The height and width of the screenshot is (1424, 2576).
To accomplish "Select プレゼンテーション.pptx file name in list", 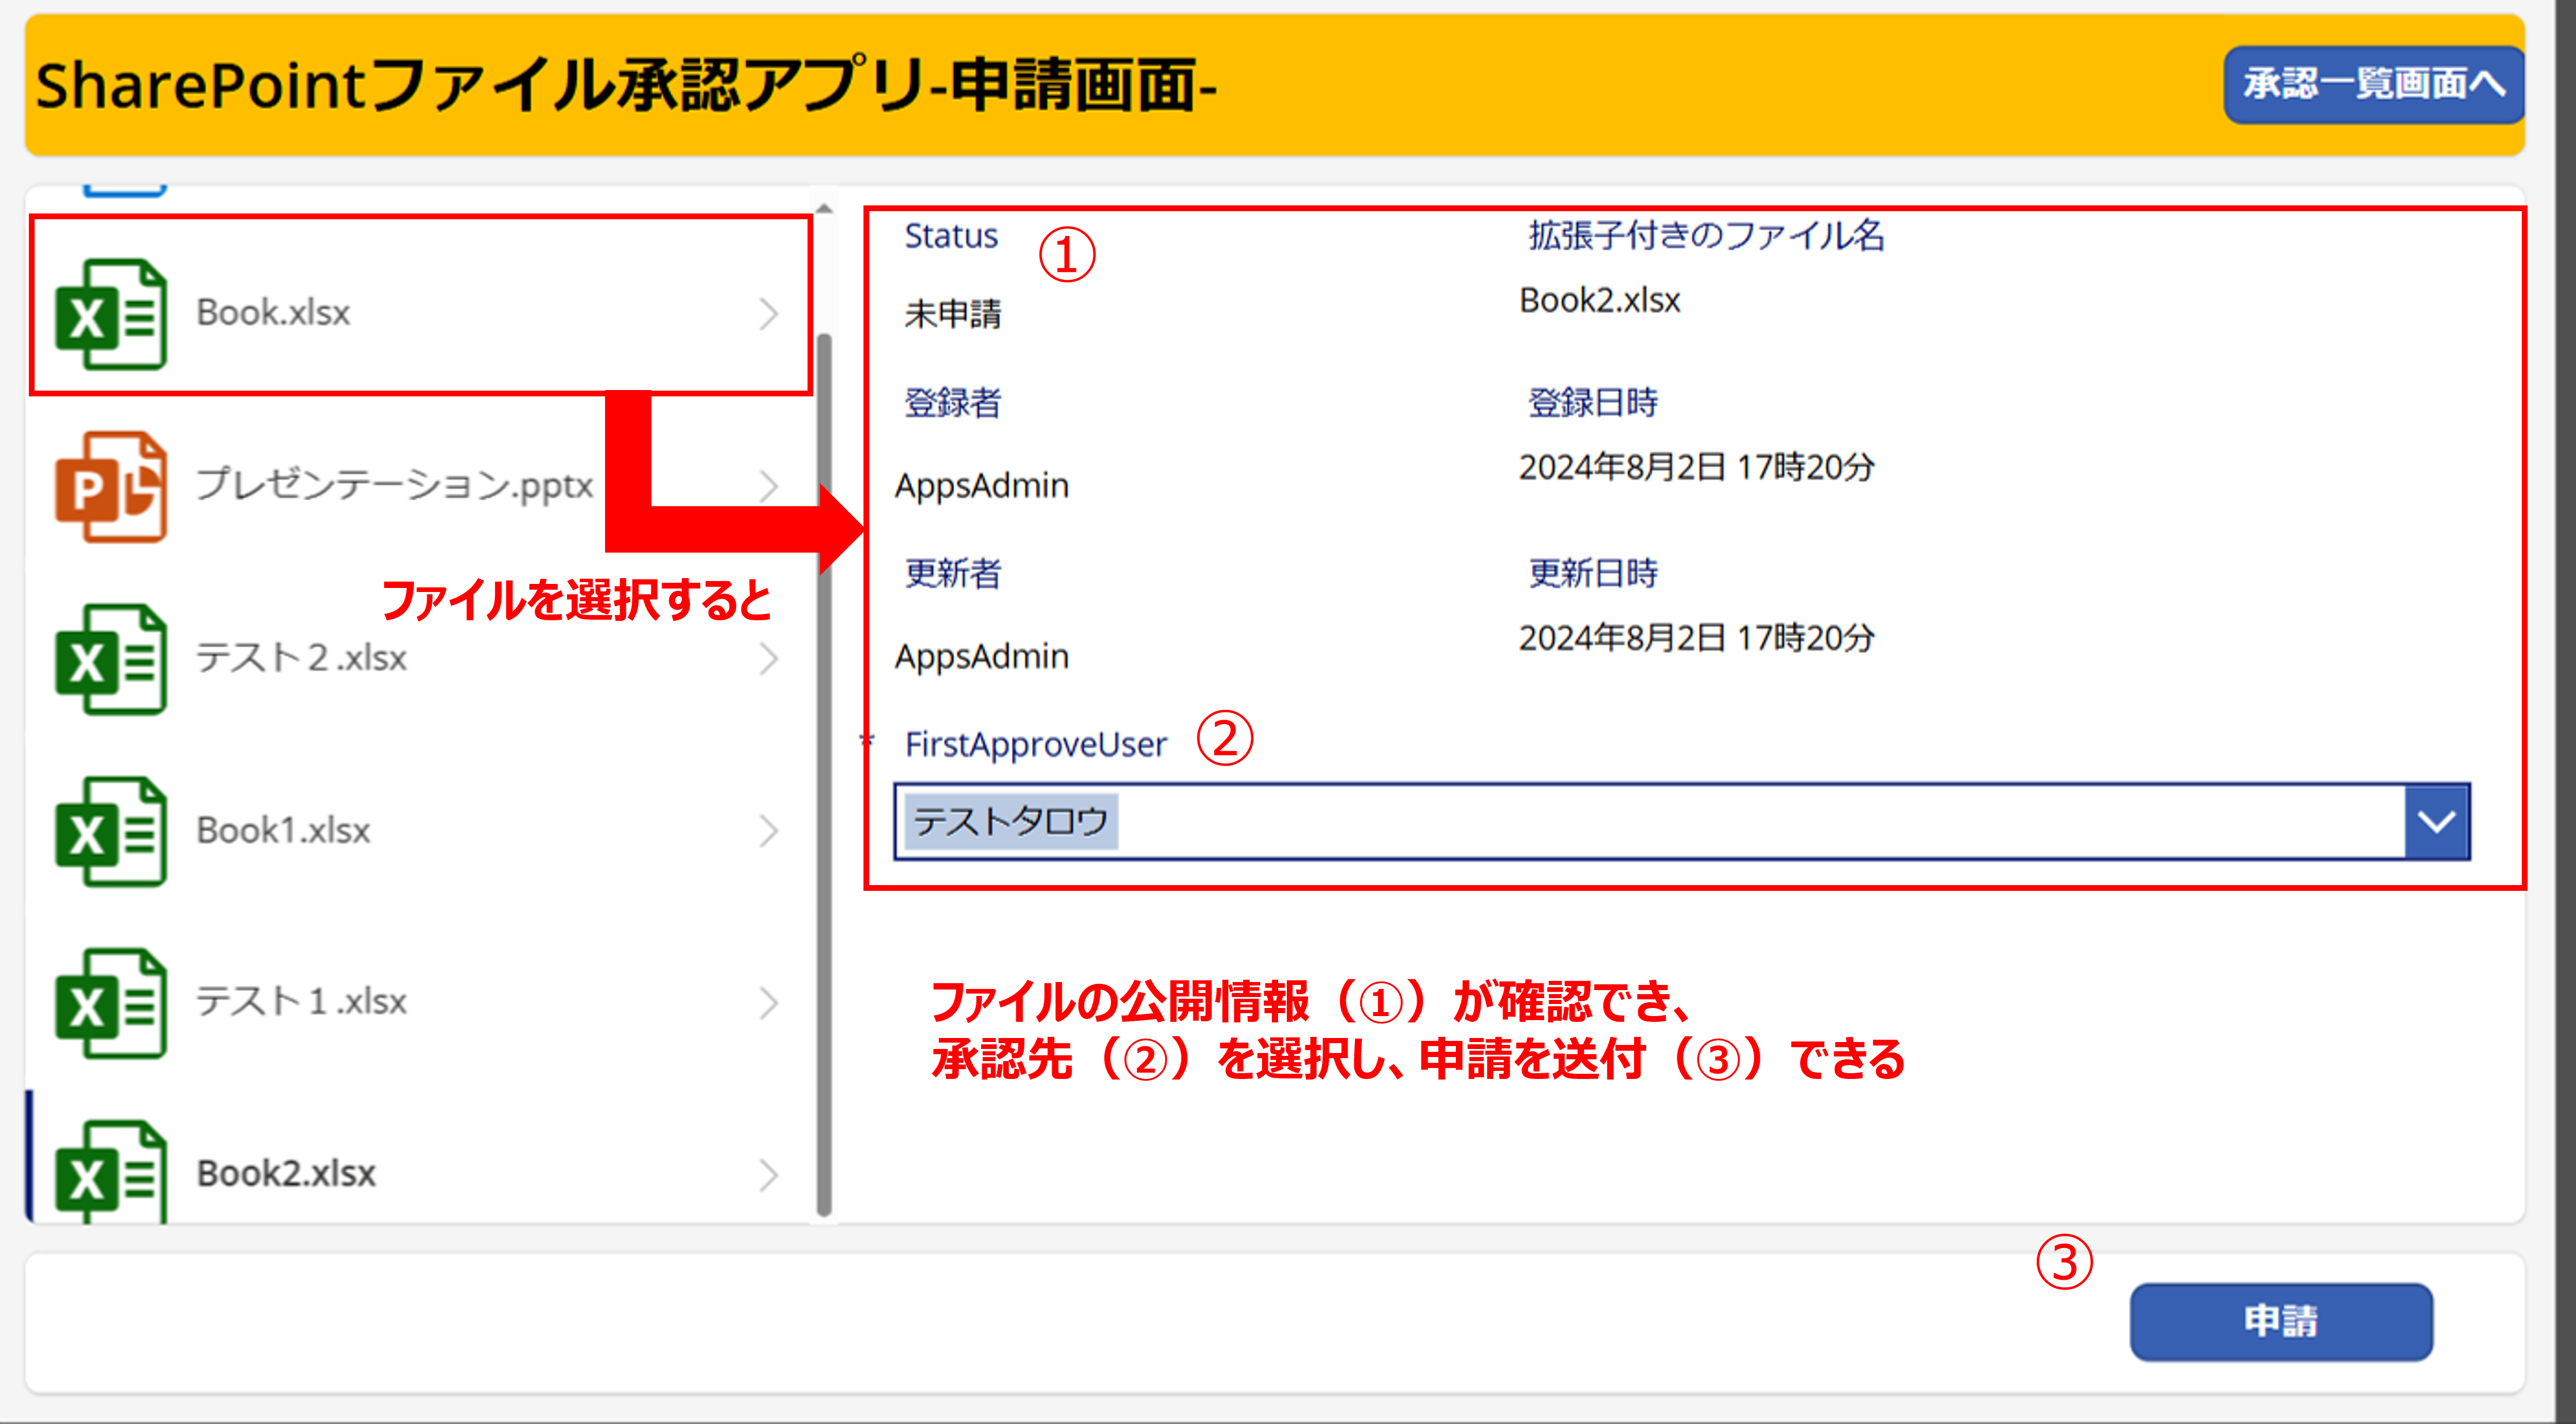I will coord(395,485).
